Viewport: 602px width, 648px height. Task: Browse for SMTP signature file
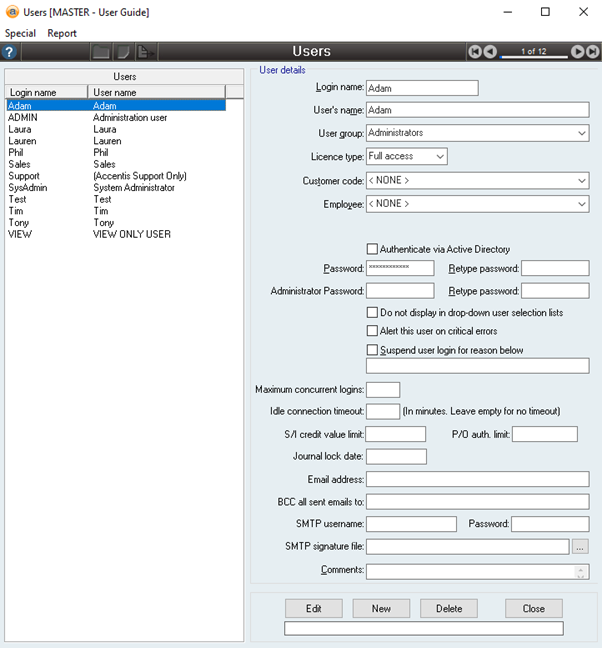click(x=580, y=547)
